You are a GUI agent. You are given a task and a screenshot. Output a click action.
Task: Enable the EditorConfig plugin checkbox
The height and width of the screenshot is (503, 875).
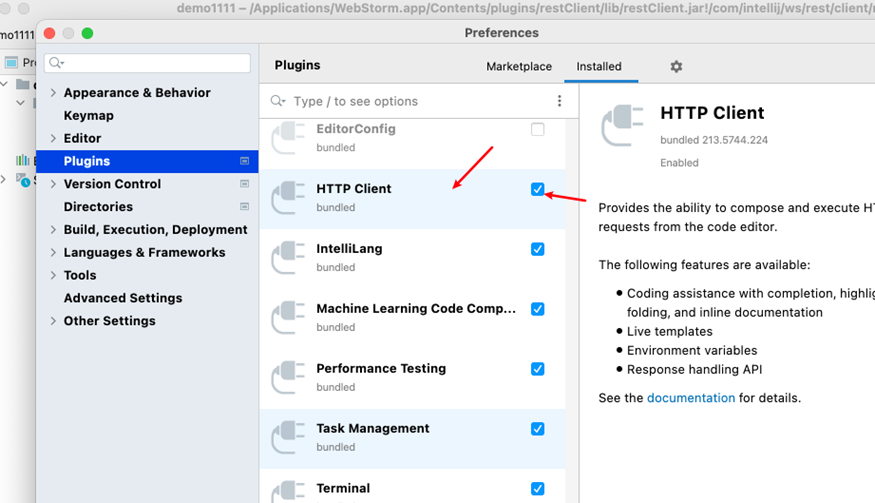(x=537, y=130)
